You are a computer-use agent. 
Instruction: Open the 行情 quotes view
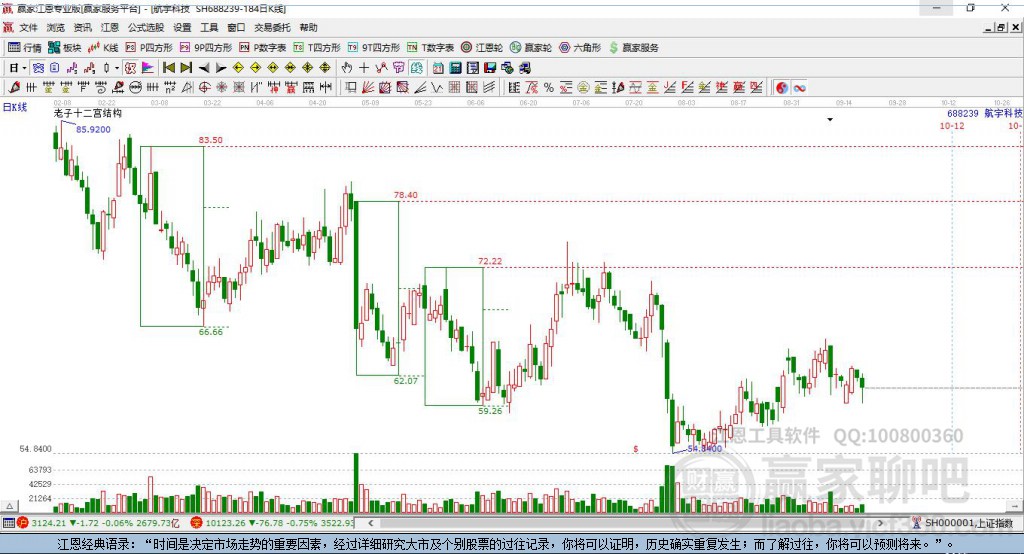pyautogui.click(x=25, y=48)
